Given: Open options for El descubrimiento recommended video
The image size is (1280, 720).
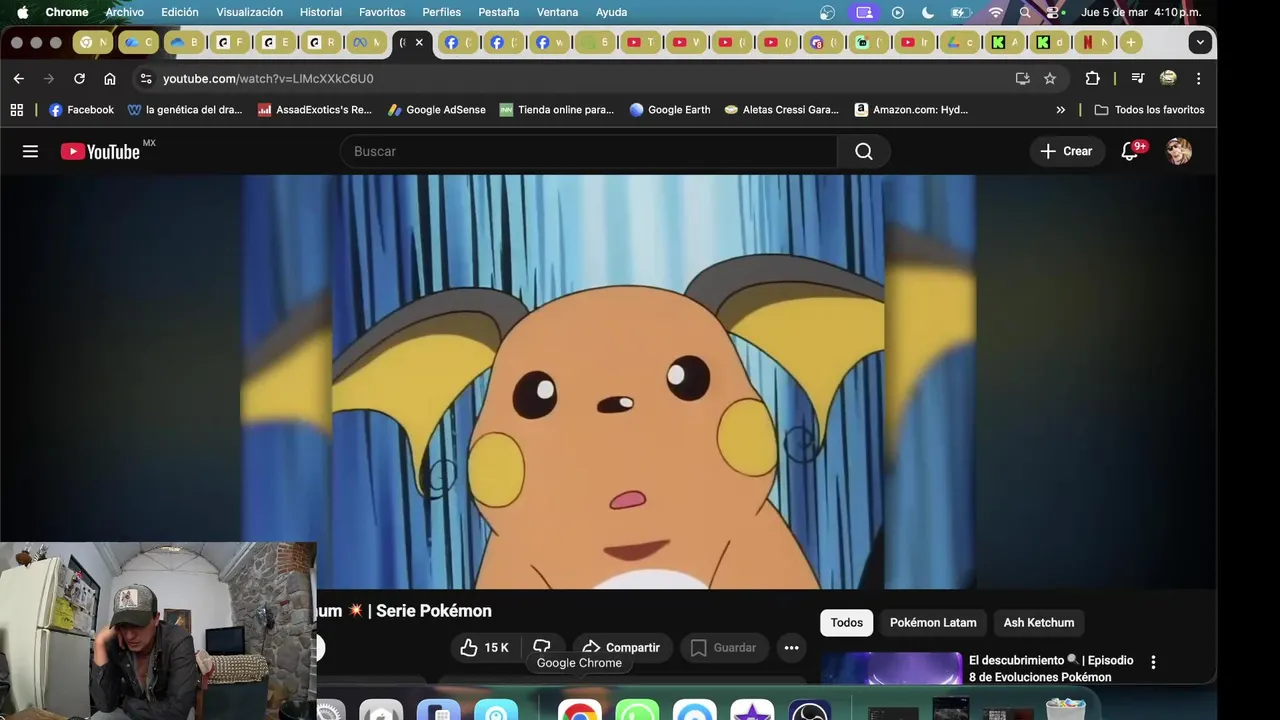Looking at the screenshot, I should pyautogui.click(x=1153, y=662).
